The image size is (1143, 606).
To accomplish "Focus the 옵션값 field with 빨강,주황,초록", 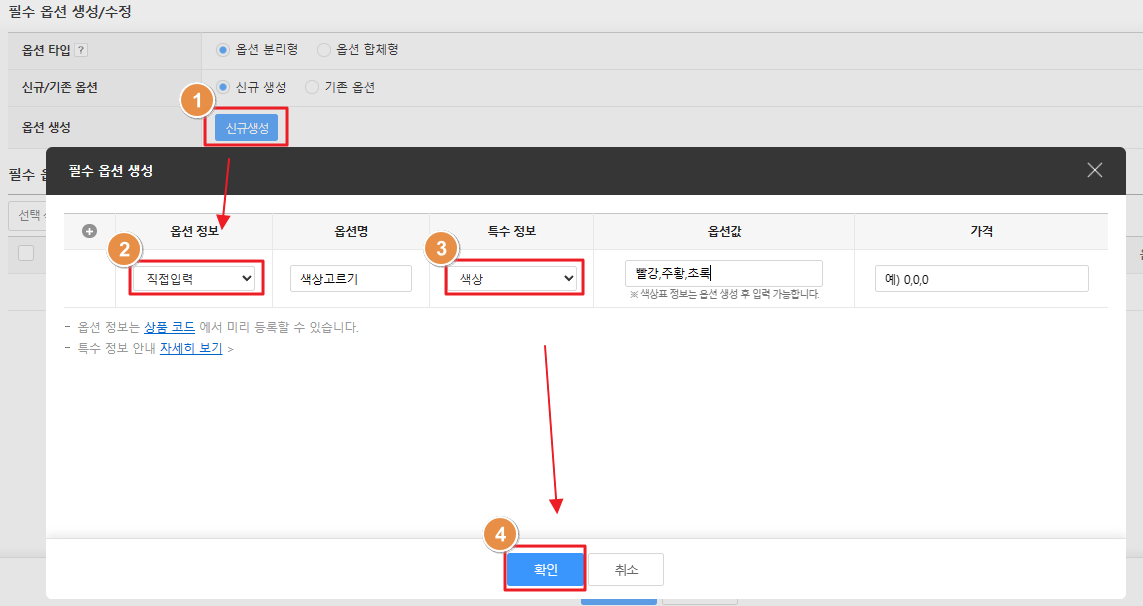I will tap(724, 273).
